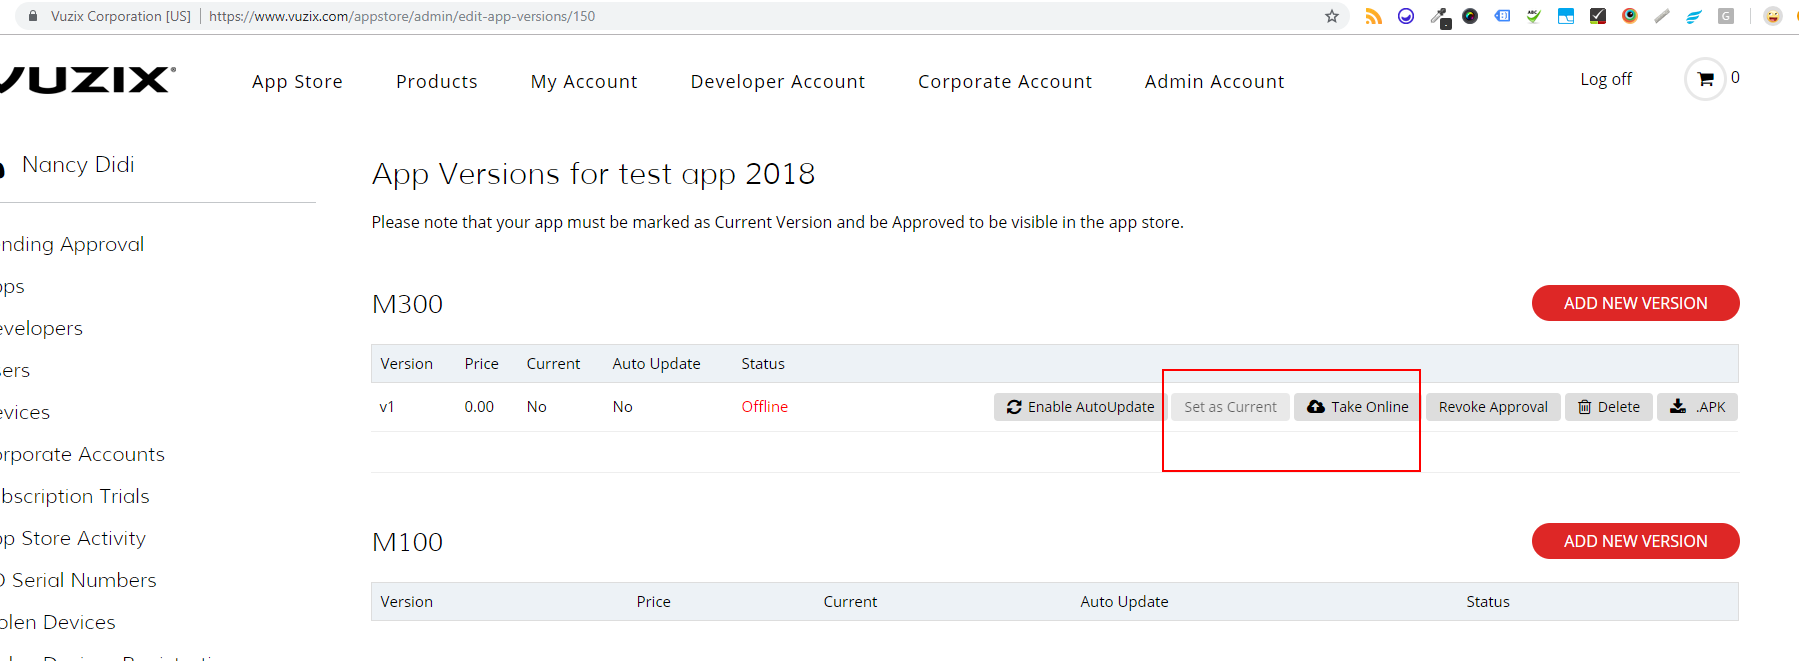Open App Store Activity sidebar link

[x=73, y=539]
